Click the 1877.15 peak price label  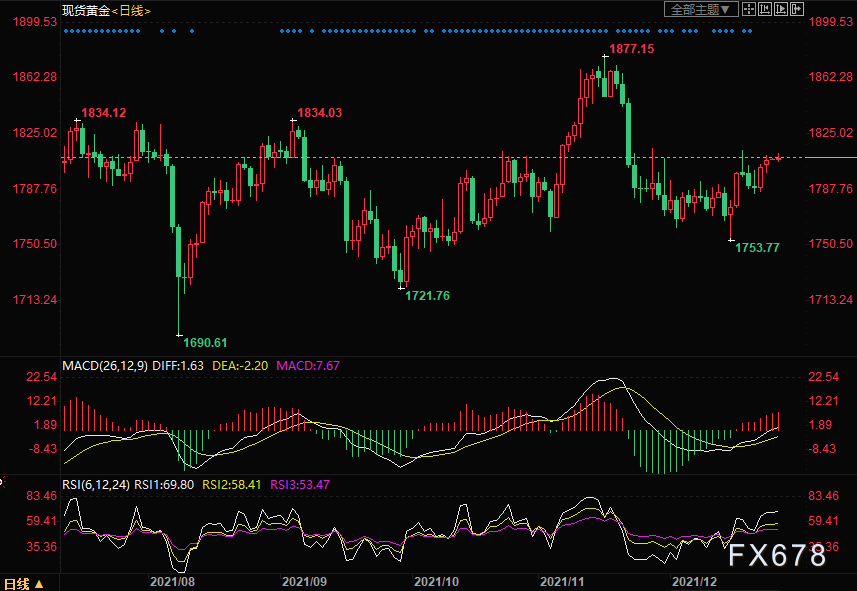click(631, 49)
